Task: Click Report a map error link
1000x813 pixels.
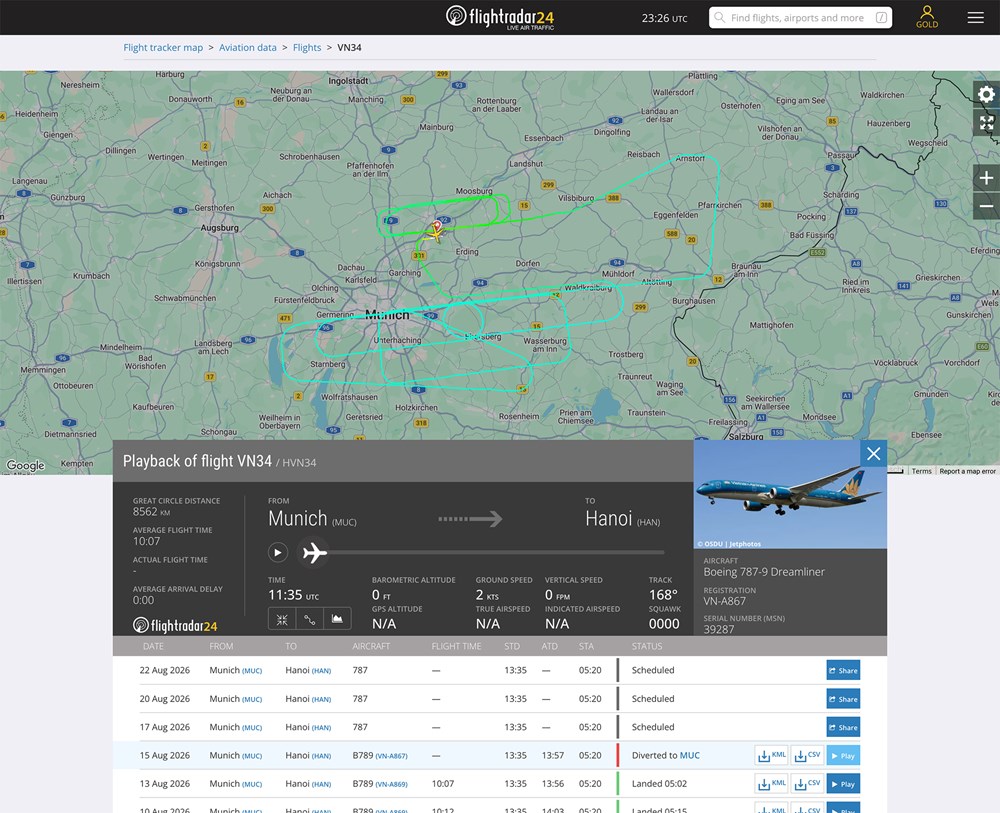Action: tap(967, 471)
